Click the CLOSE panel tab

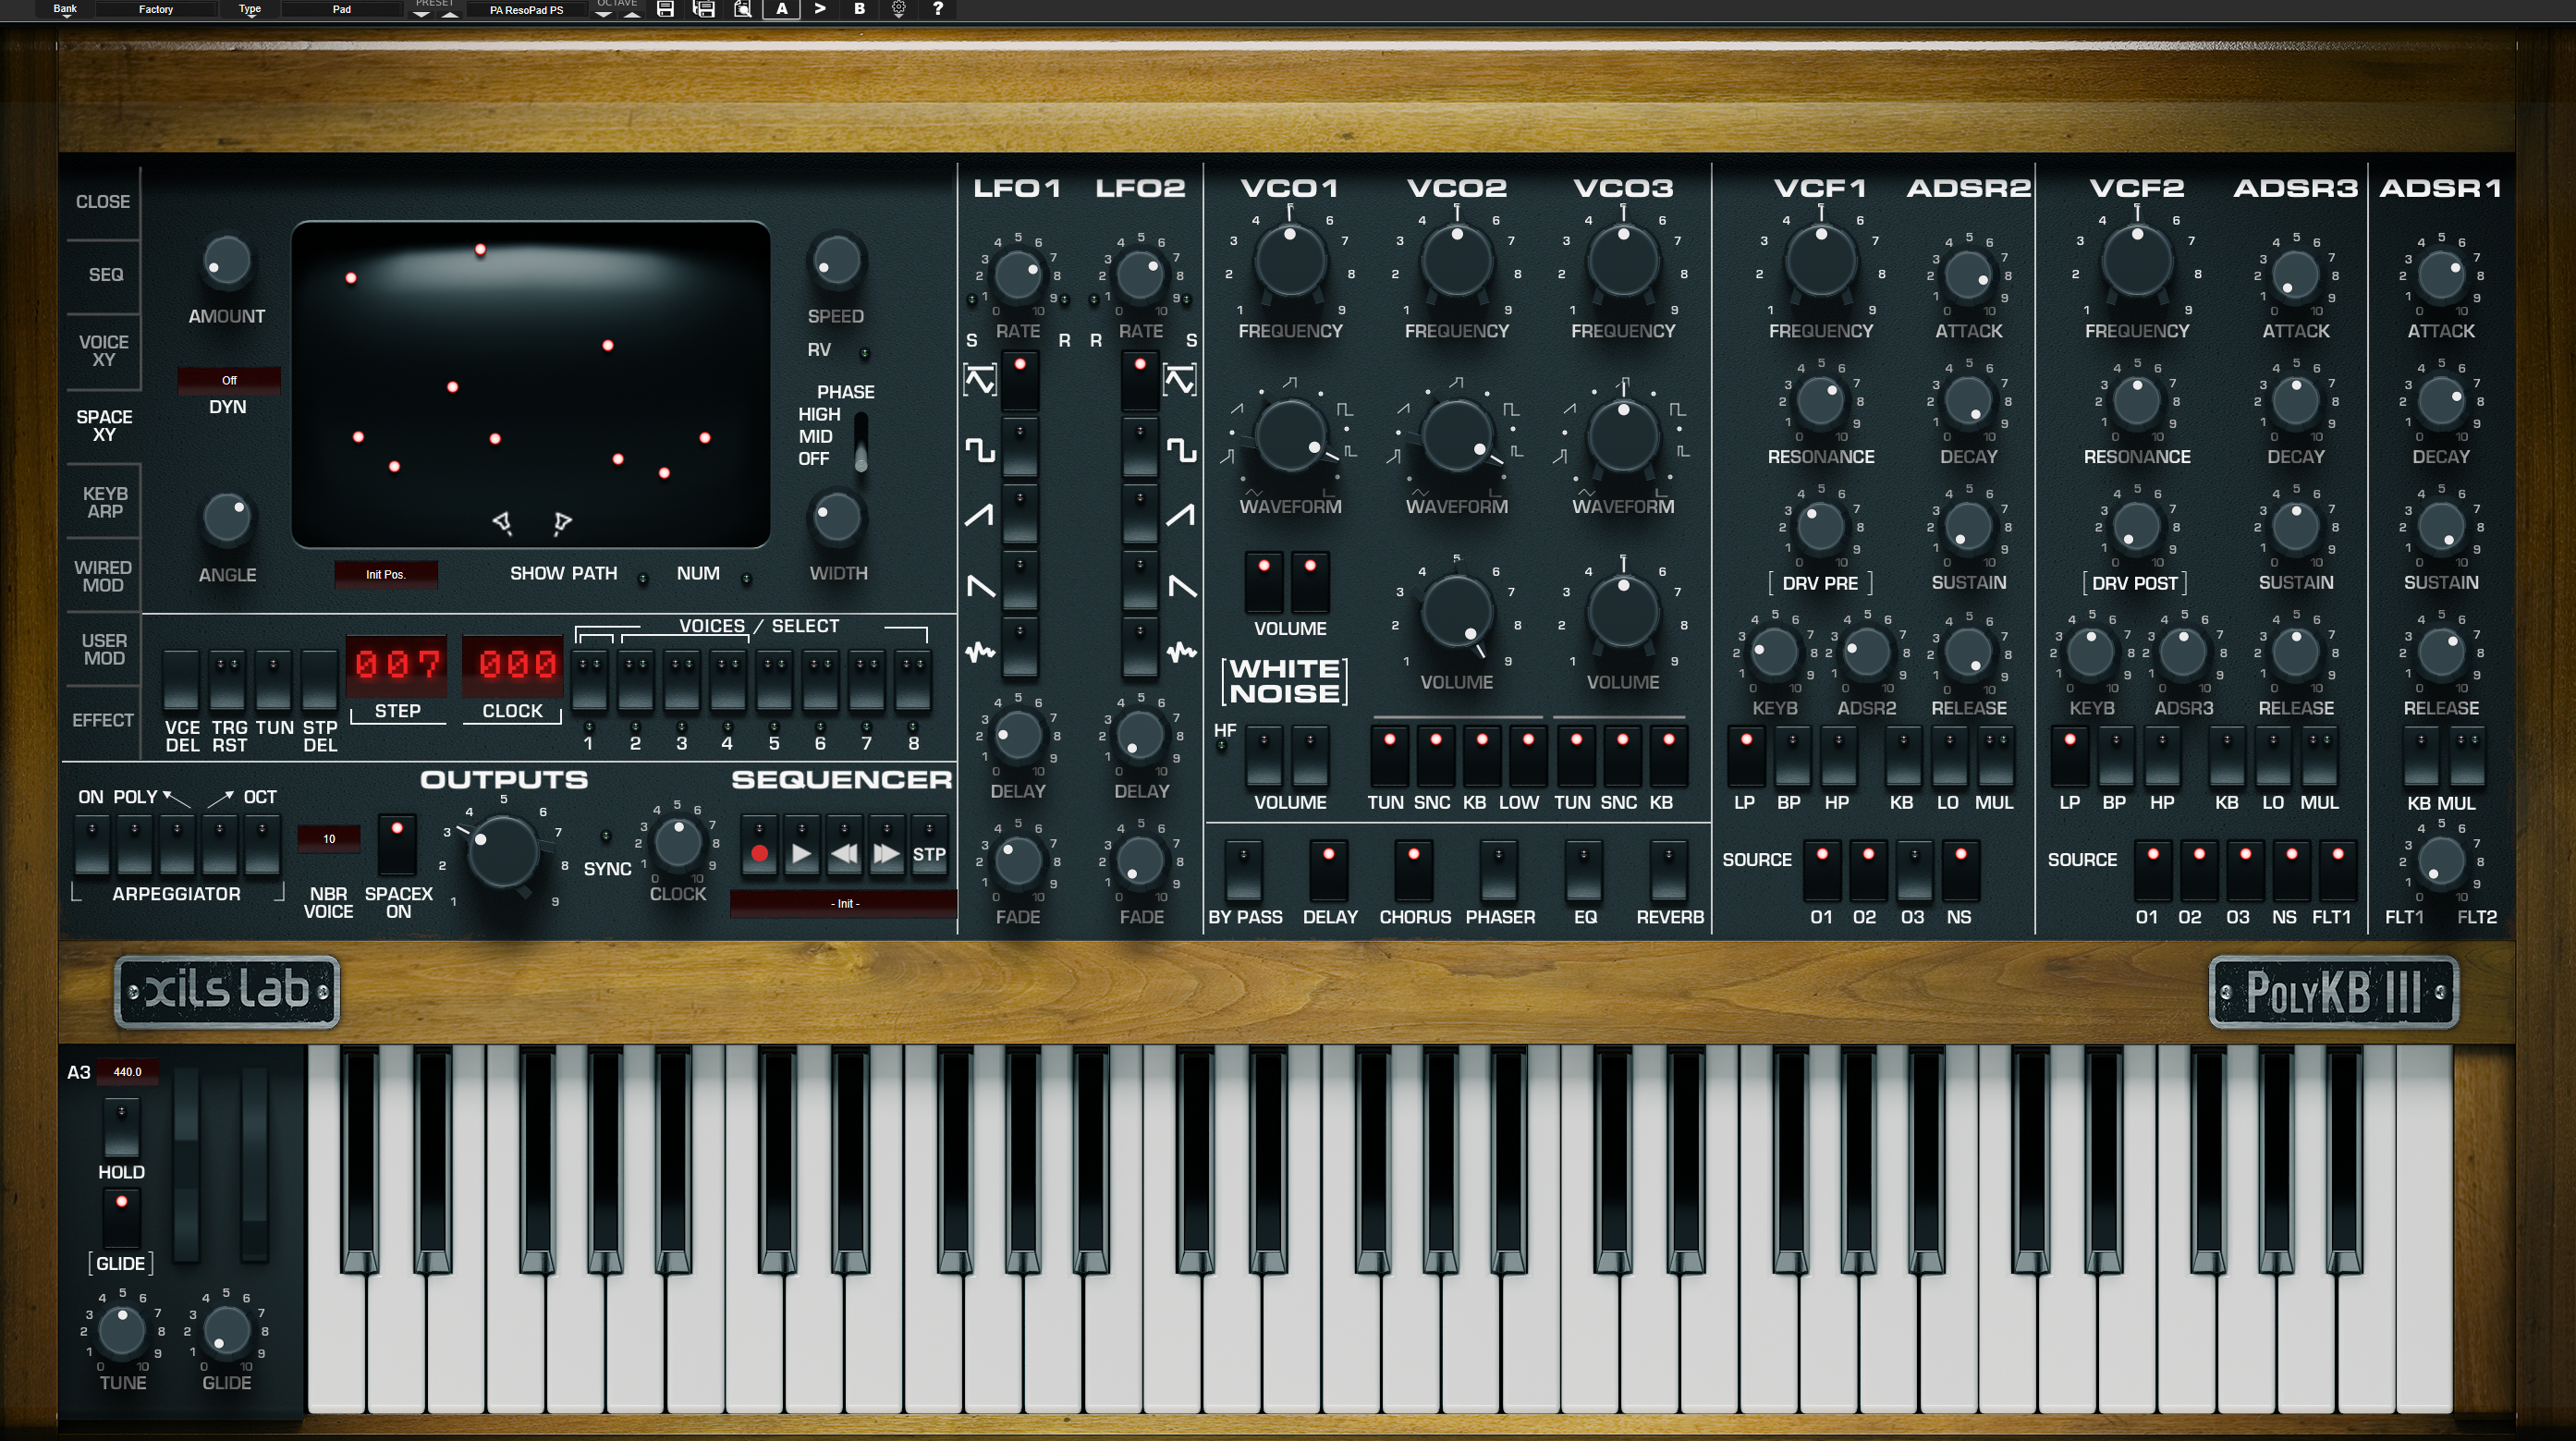(x=103, y=201)
